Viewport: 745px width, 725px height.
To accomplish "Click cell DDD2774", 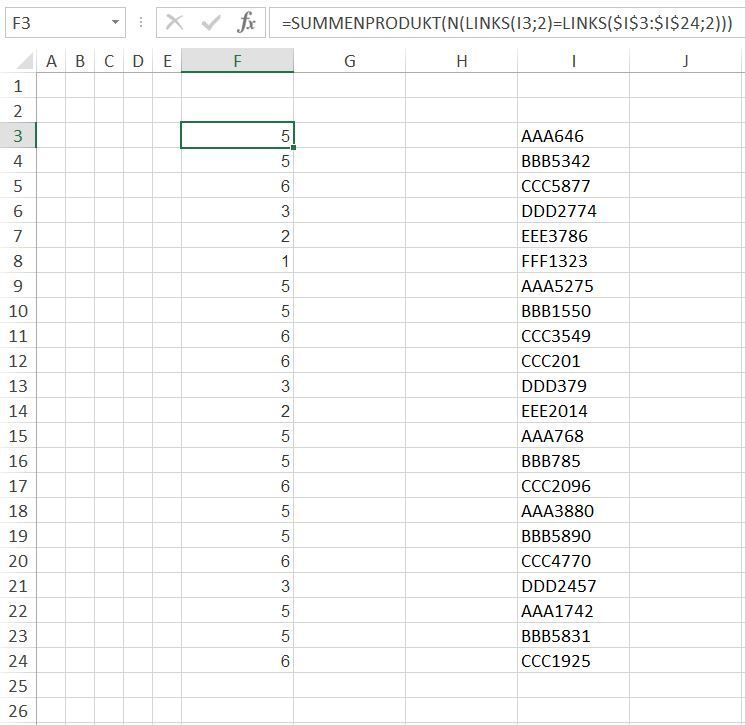I will (573, 211).
